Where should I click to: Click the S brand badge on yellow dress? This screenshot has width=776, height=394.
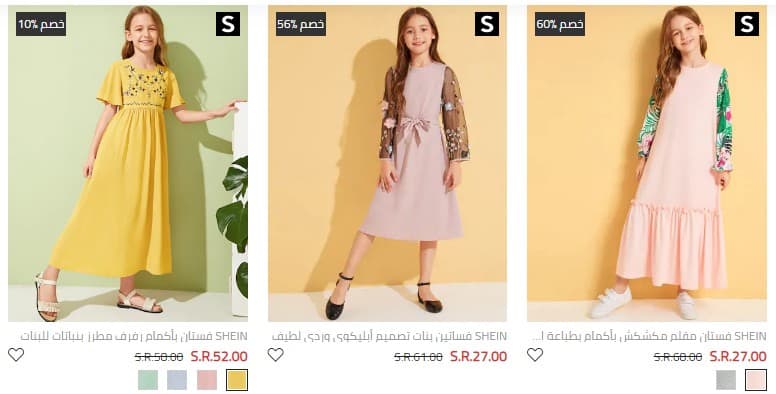tap(228, 24)
